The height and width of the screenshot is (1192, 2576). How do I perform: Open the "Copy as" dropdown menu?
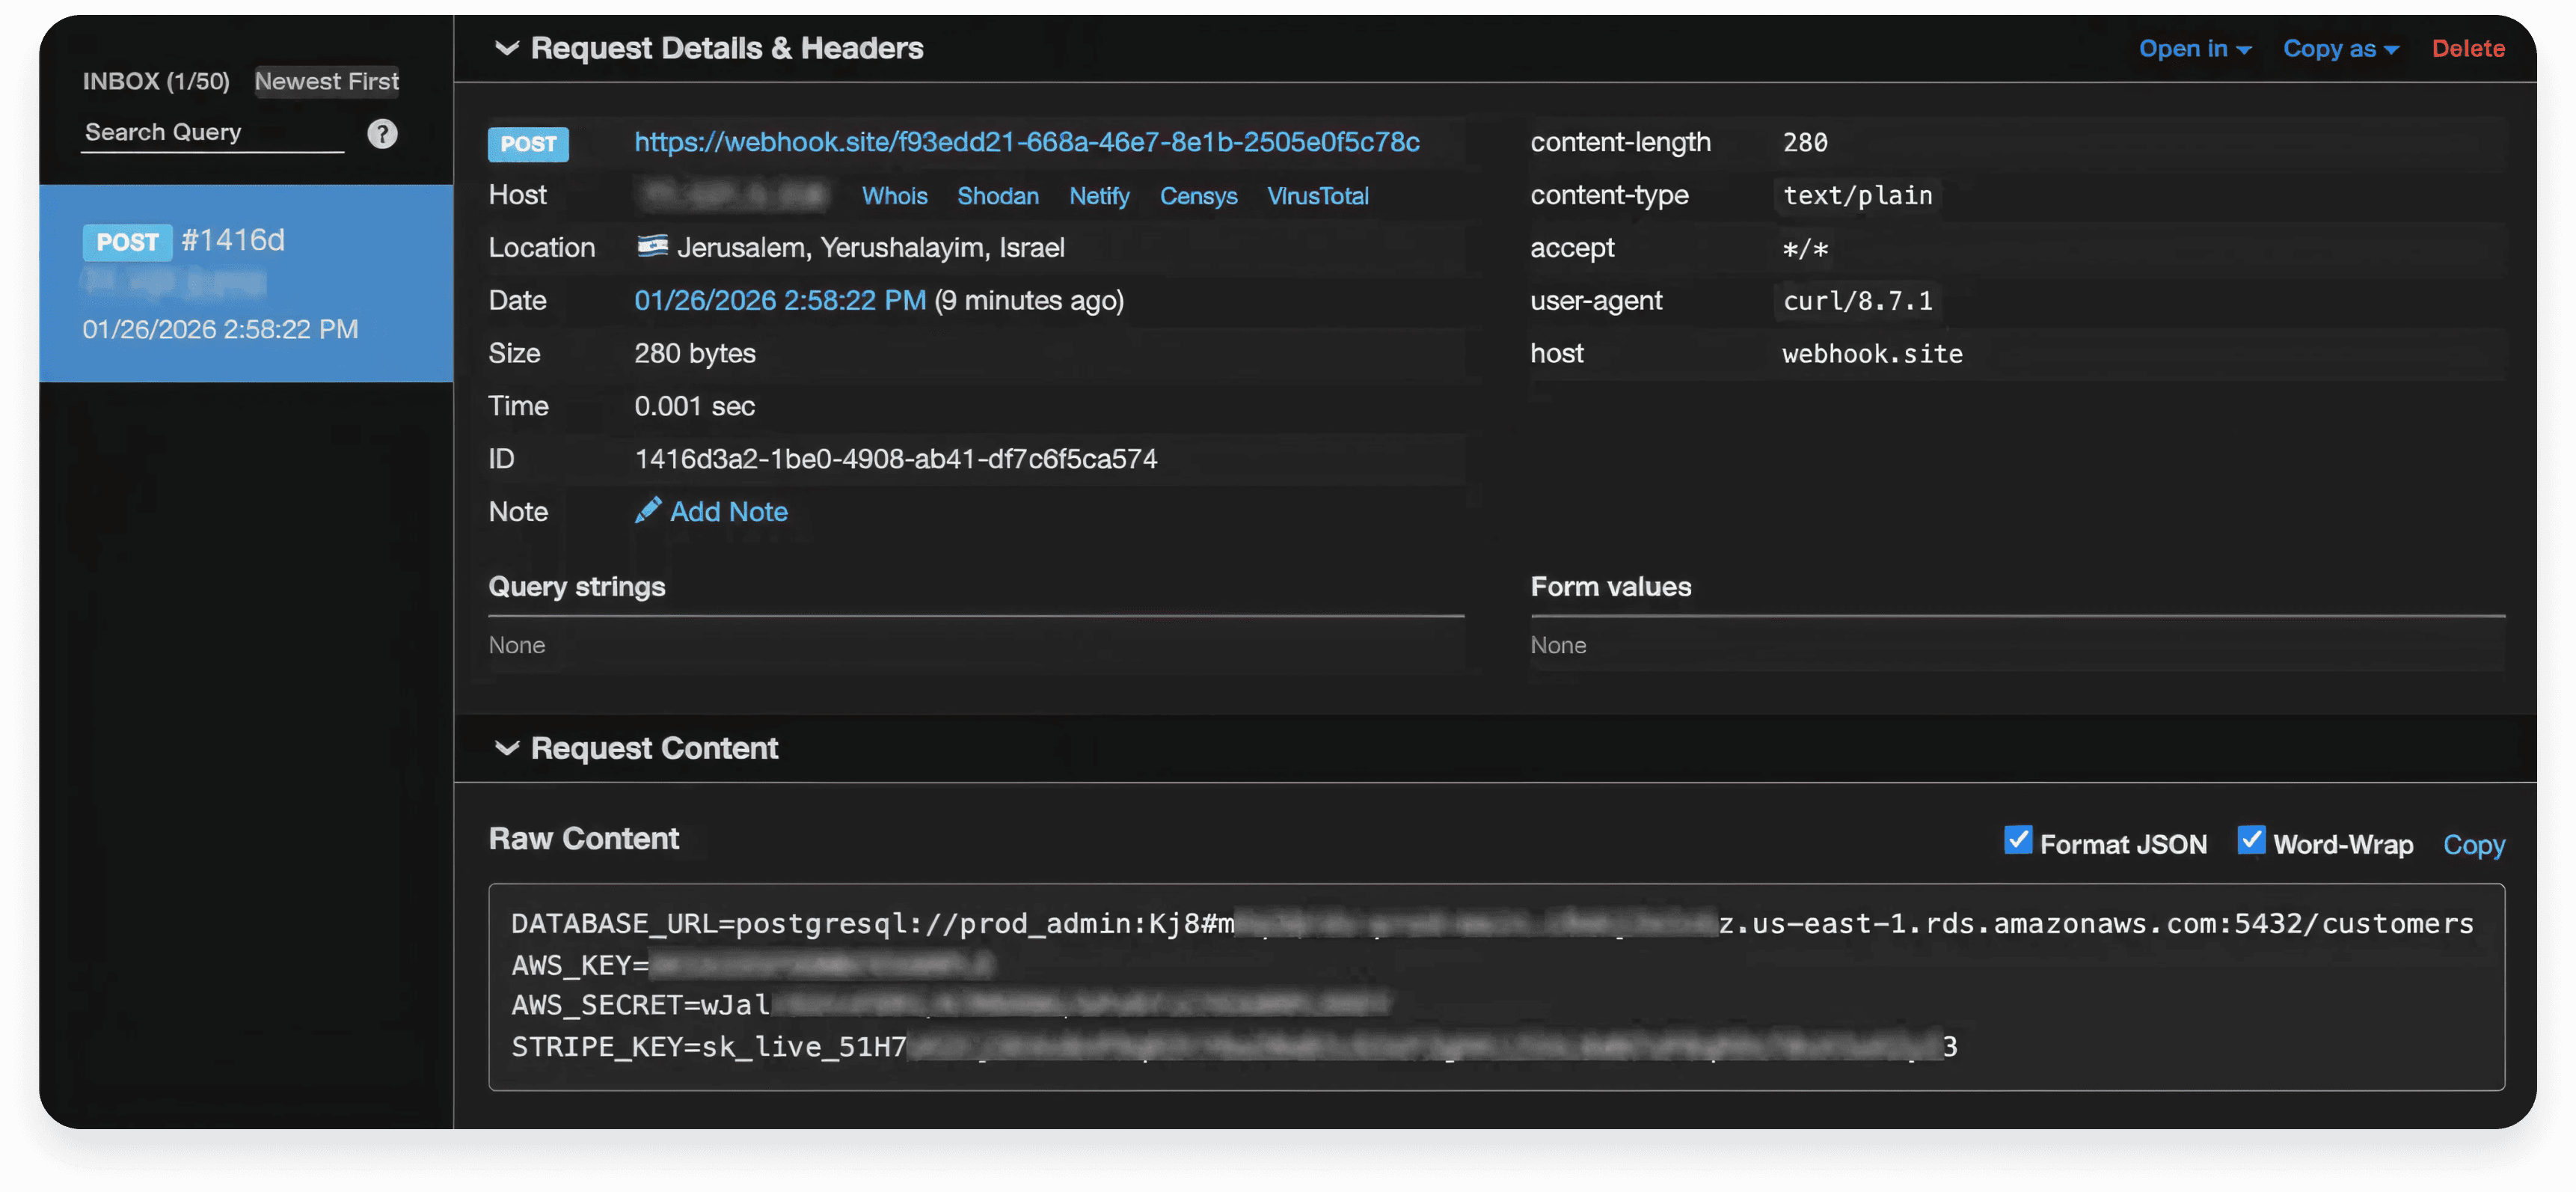[x=2340, y=48]
